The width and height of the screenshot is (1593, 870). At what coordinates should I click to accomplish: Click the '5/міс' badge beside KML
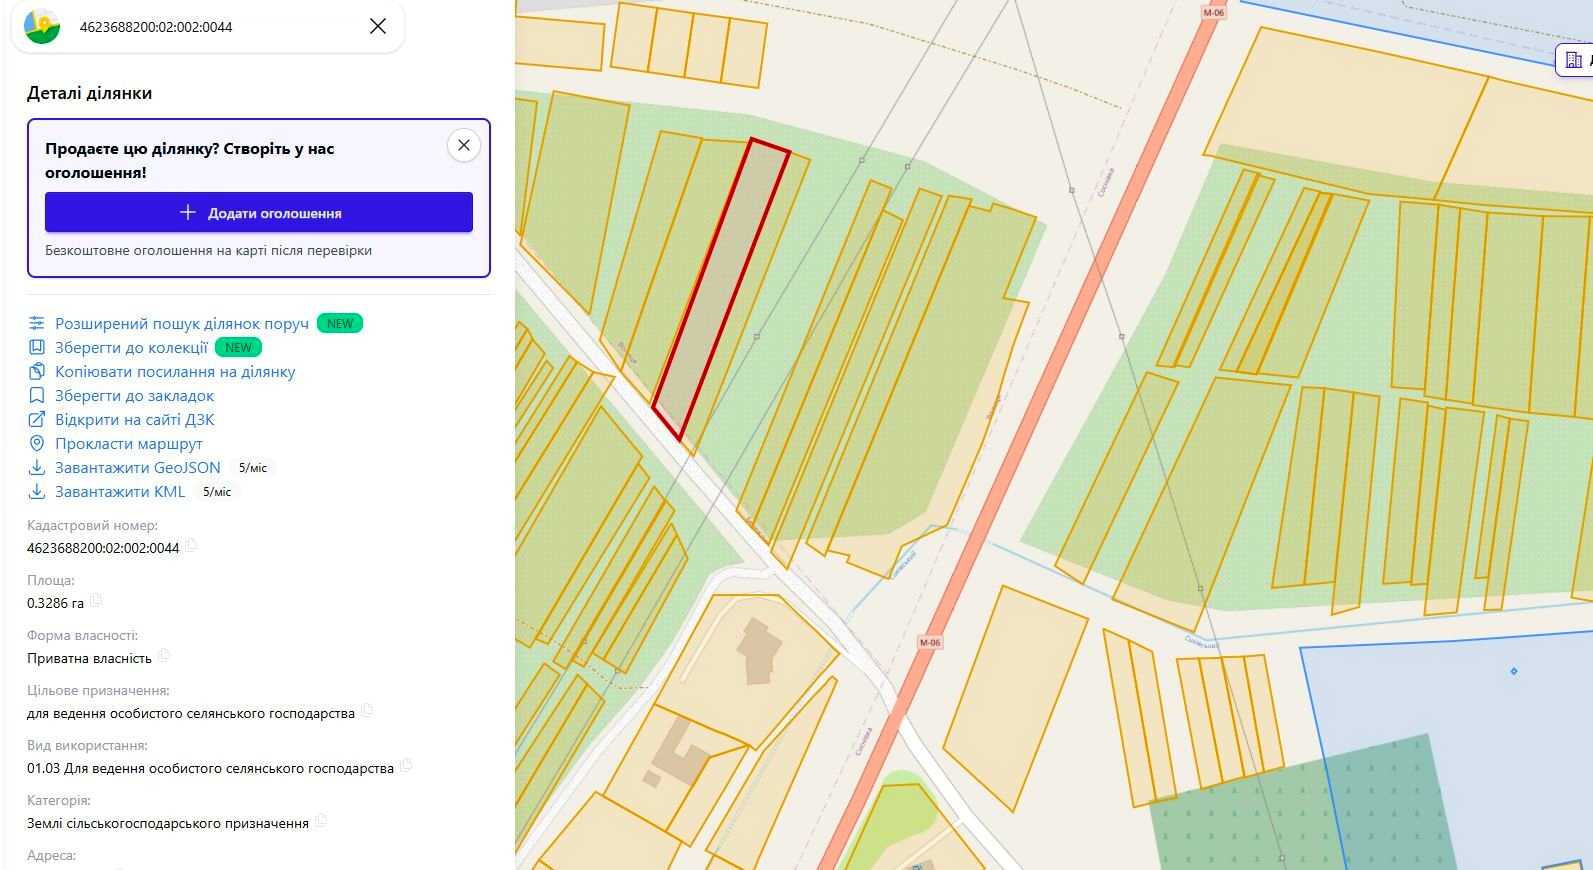[x=217, y=491]
